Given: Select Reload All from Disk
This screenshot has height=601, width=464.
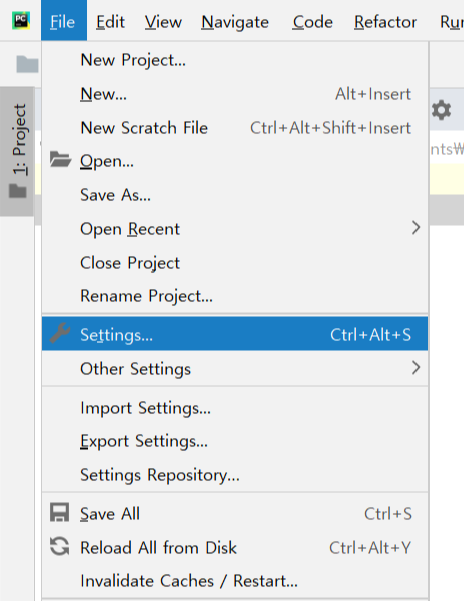Looking at the screenshot, I should (x=235, y=548).
